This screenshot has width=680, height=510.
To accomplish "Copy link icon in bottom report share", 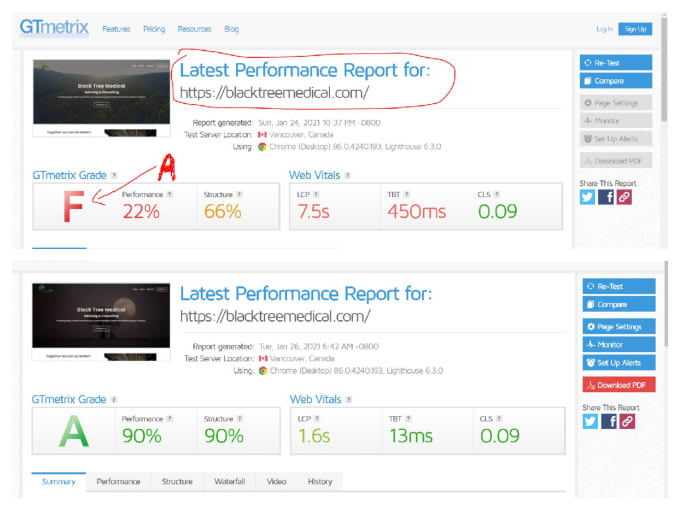I will [x=627, y=421].
